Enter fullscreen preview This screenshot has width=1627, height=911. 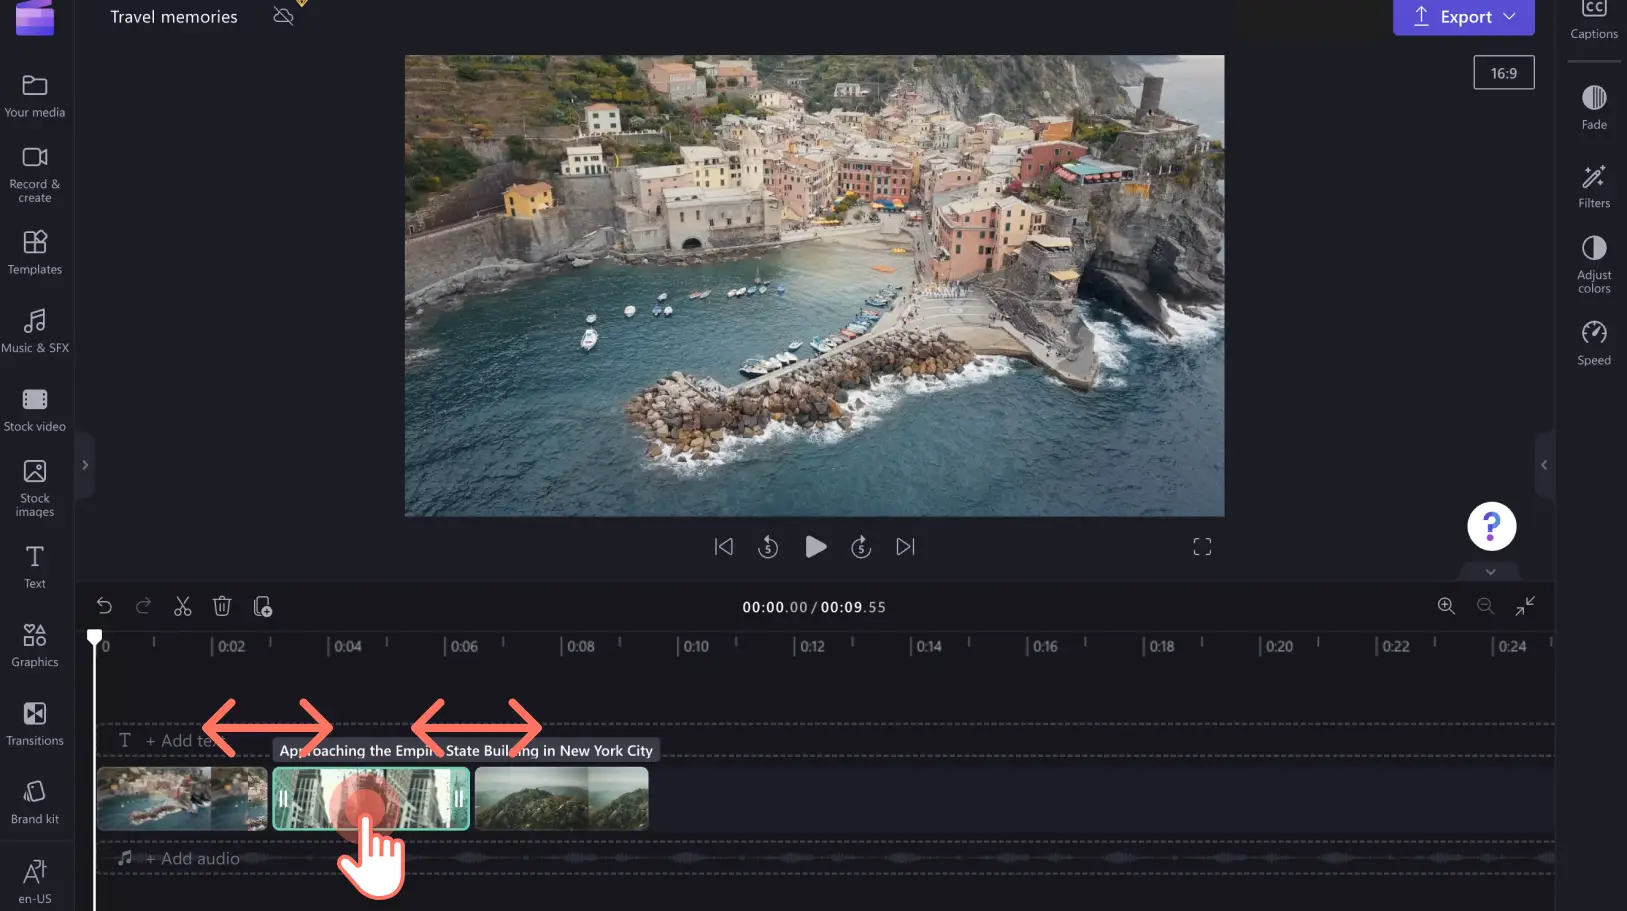click(1202, 547)
